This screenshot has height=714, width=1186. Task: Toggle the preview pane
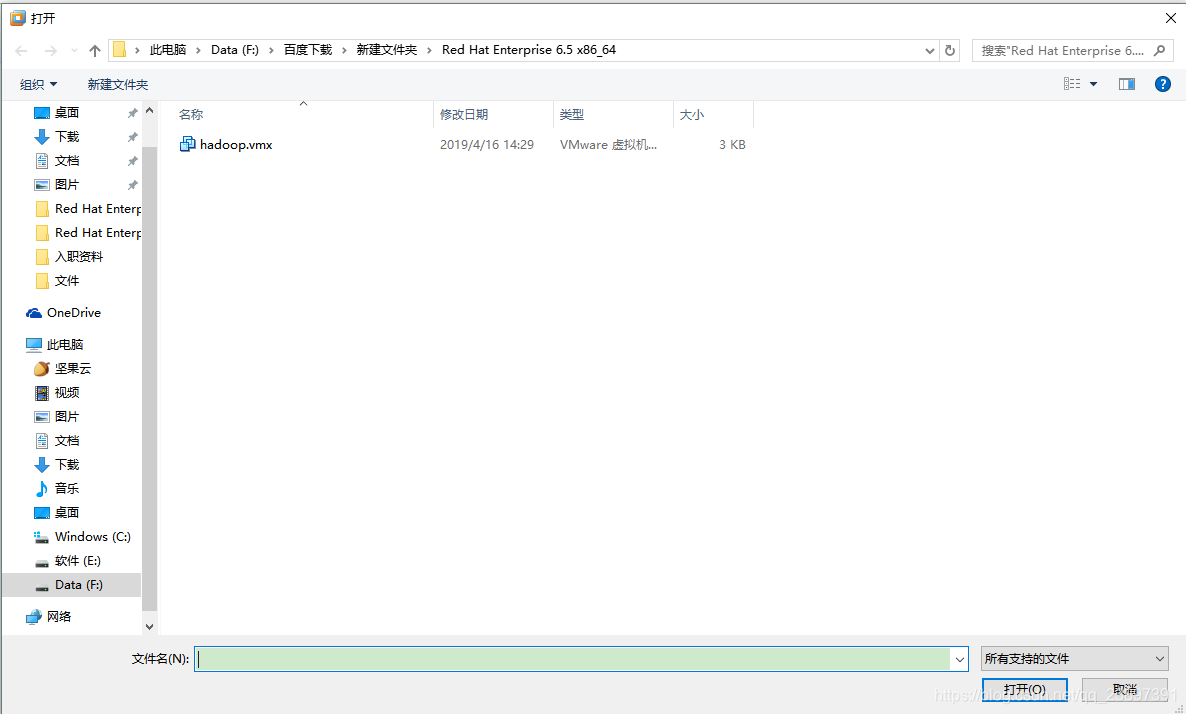pos(1127,84)
